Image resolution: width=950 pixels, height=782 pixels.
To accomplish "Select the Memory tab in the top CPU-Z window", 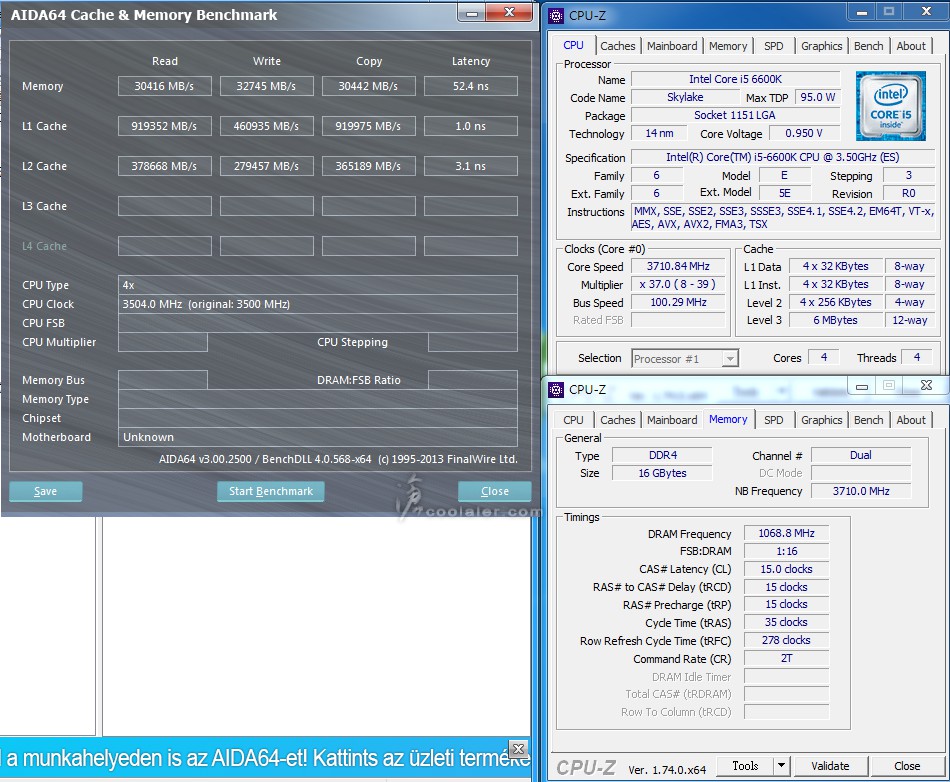I will [x=728, y=46].
